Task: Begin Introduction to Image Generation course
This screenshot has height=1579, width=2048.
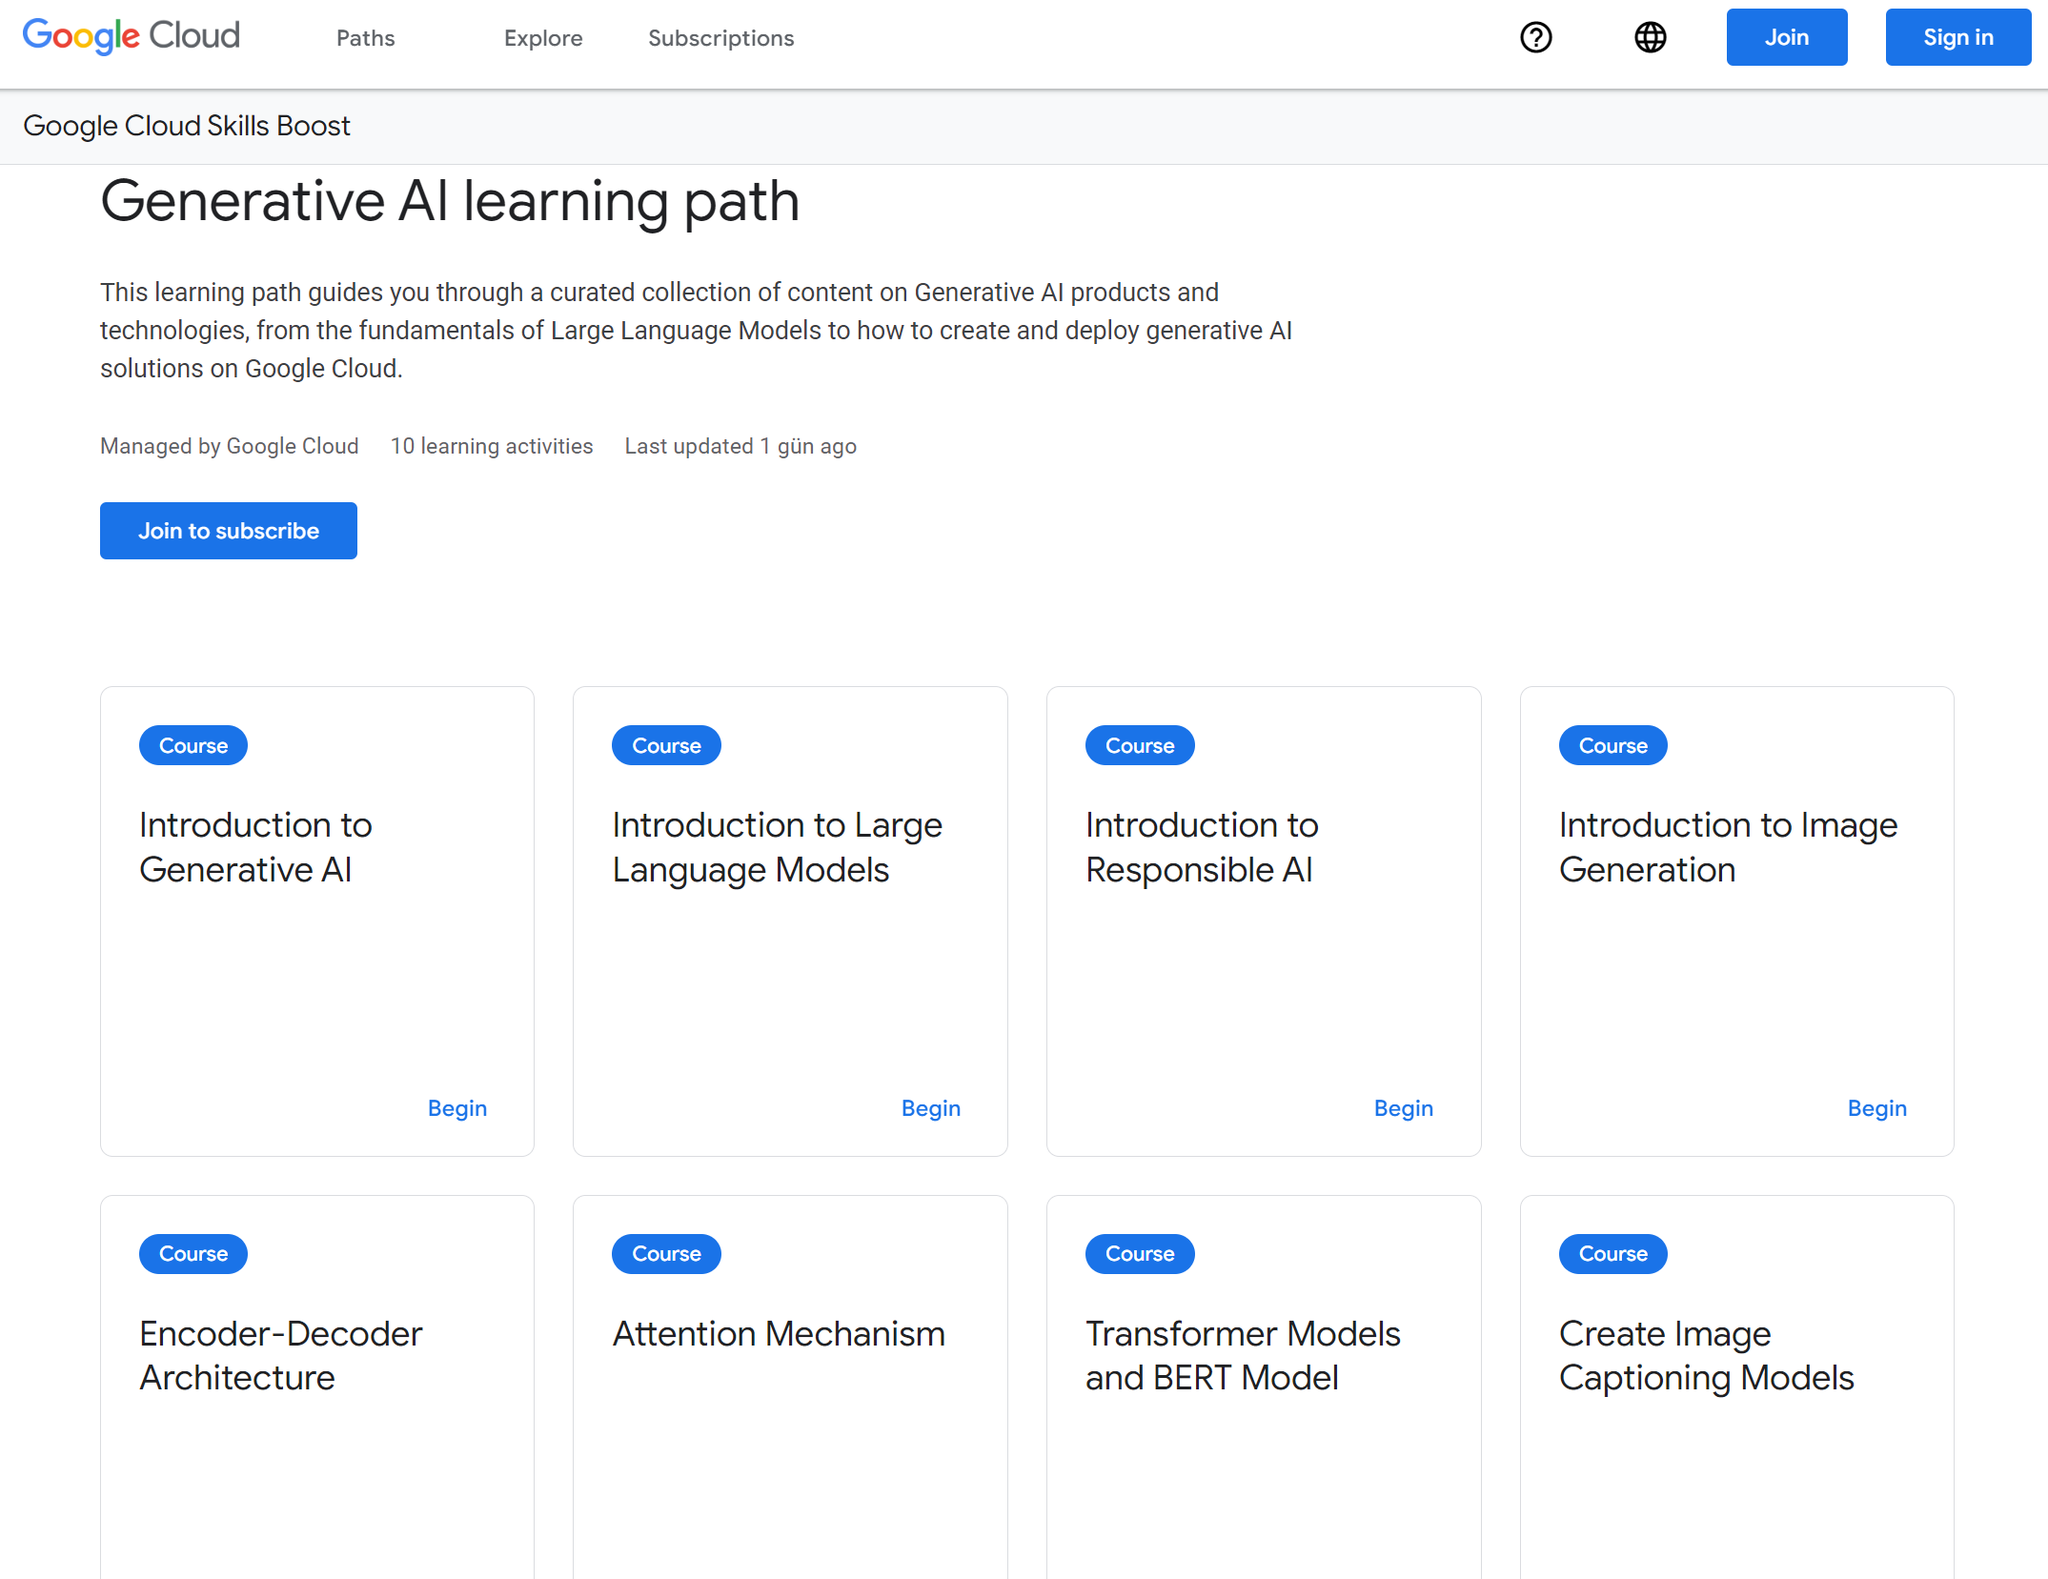Action: pos(1877,1108)
